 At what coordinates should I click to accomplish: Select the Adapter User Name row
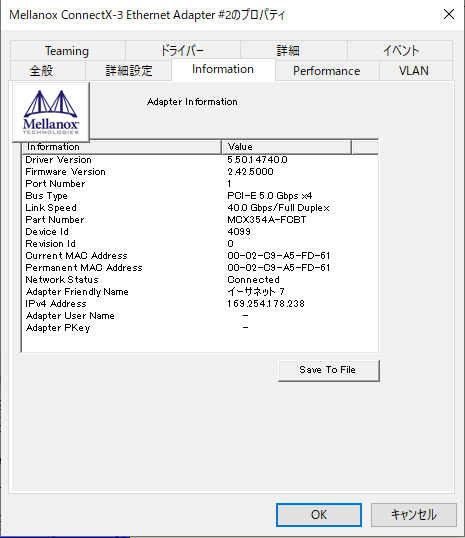[x=200, y=316]
